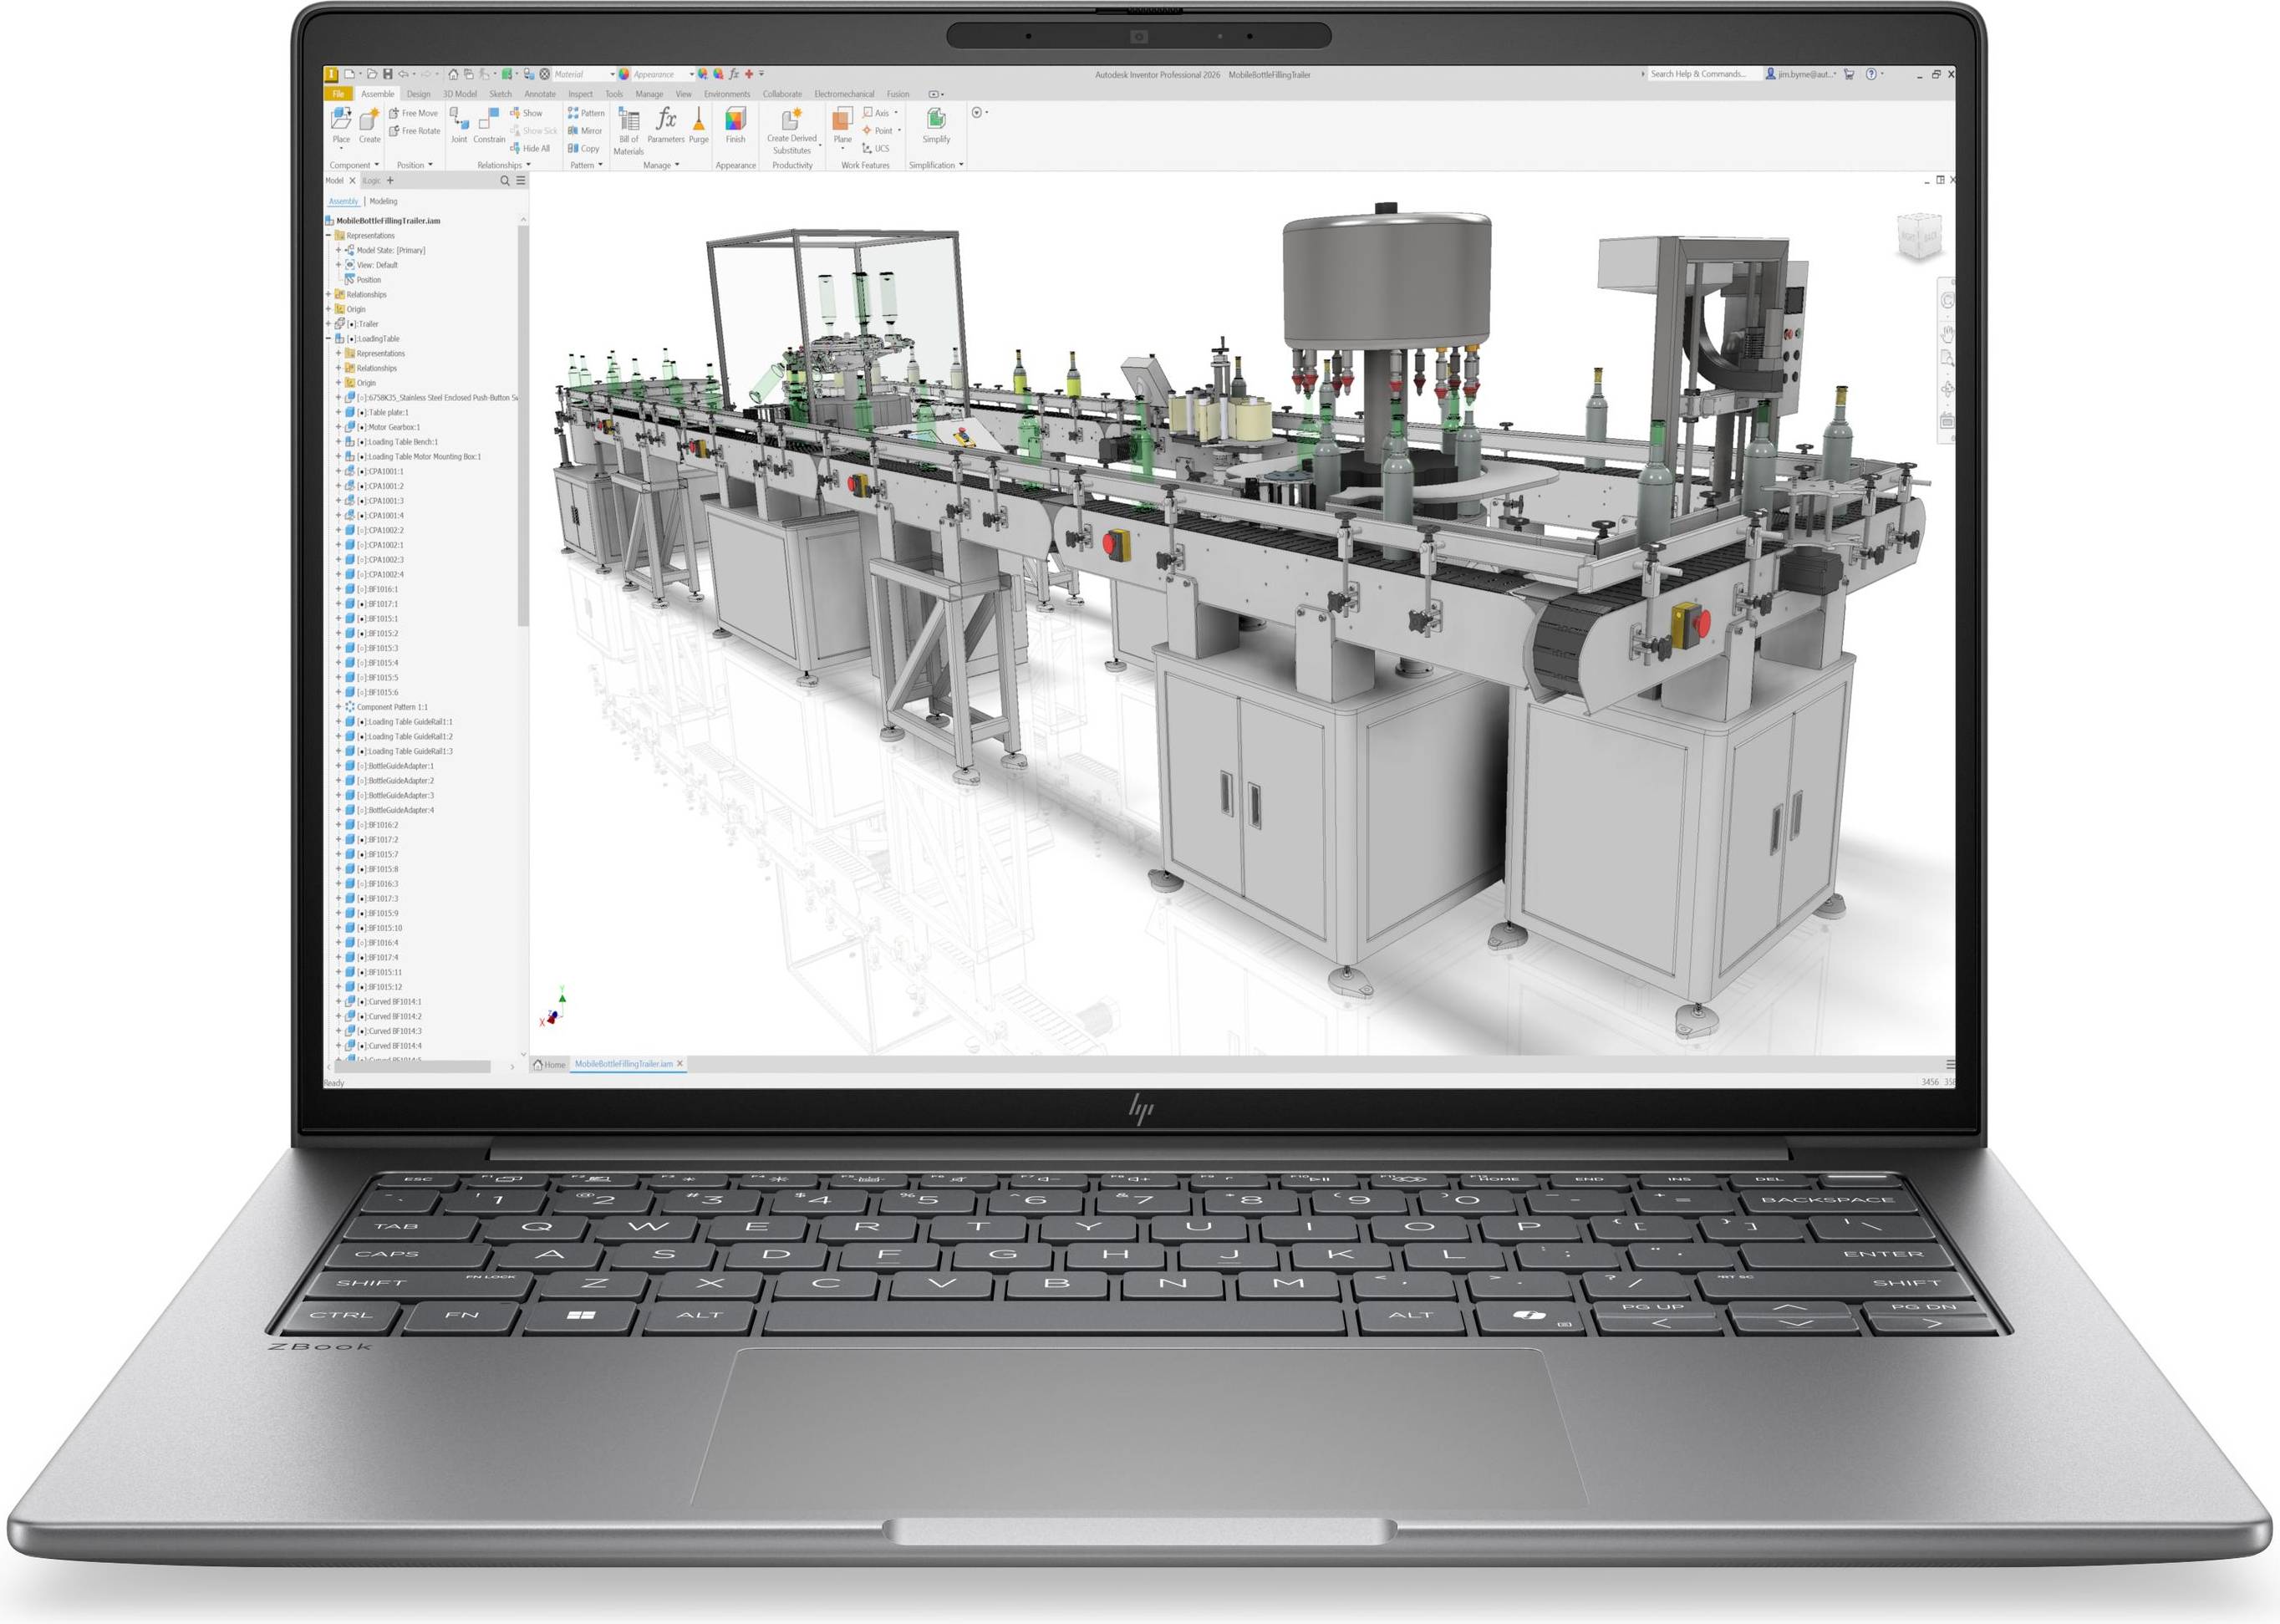Viewport: 2280px width, 1624px height.
Task: Expand the Table plate:1 node
Action: (x=338, y=413)
